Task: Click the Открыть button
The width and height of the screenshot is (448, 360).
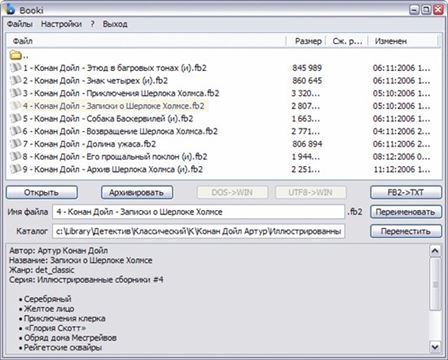Action: coord(42,192)
